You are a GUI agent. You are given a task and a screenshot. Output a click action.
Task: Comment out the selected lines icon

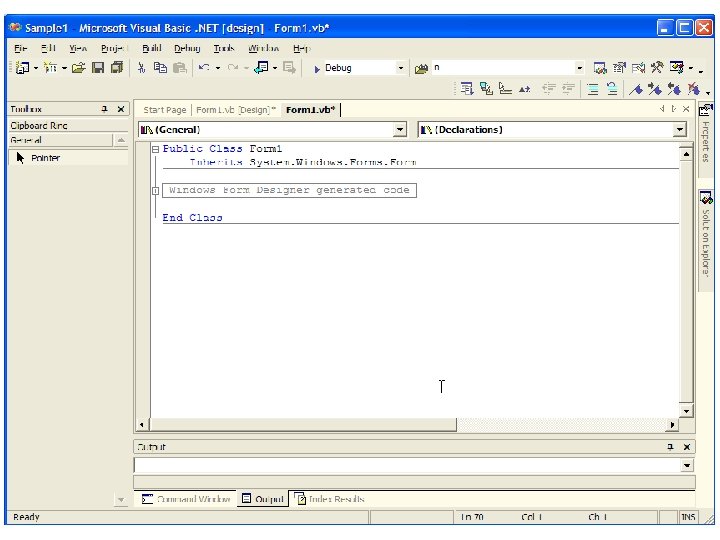click(593, 89)
